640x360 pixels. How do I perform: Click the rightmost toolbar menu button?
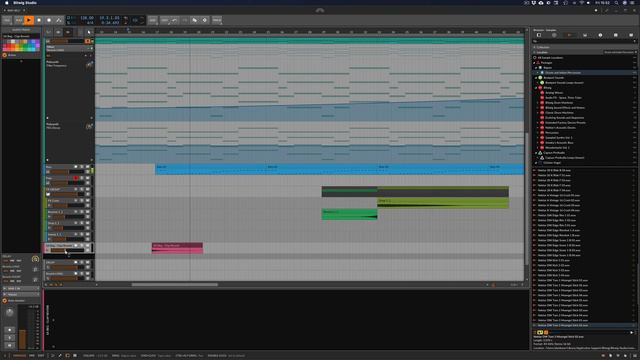[x=217, y=20]
